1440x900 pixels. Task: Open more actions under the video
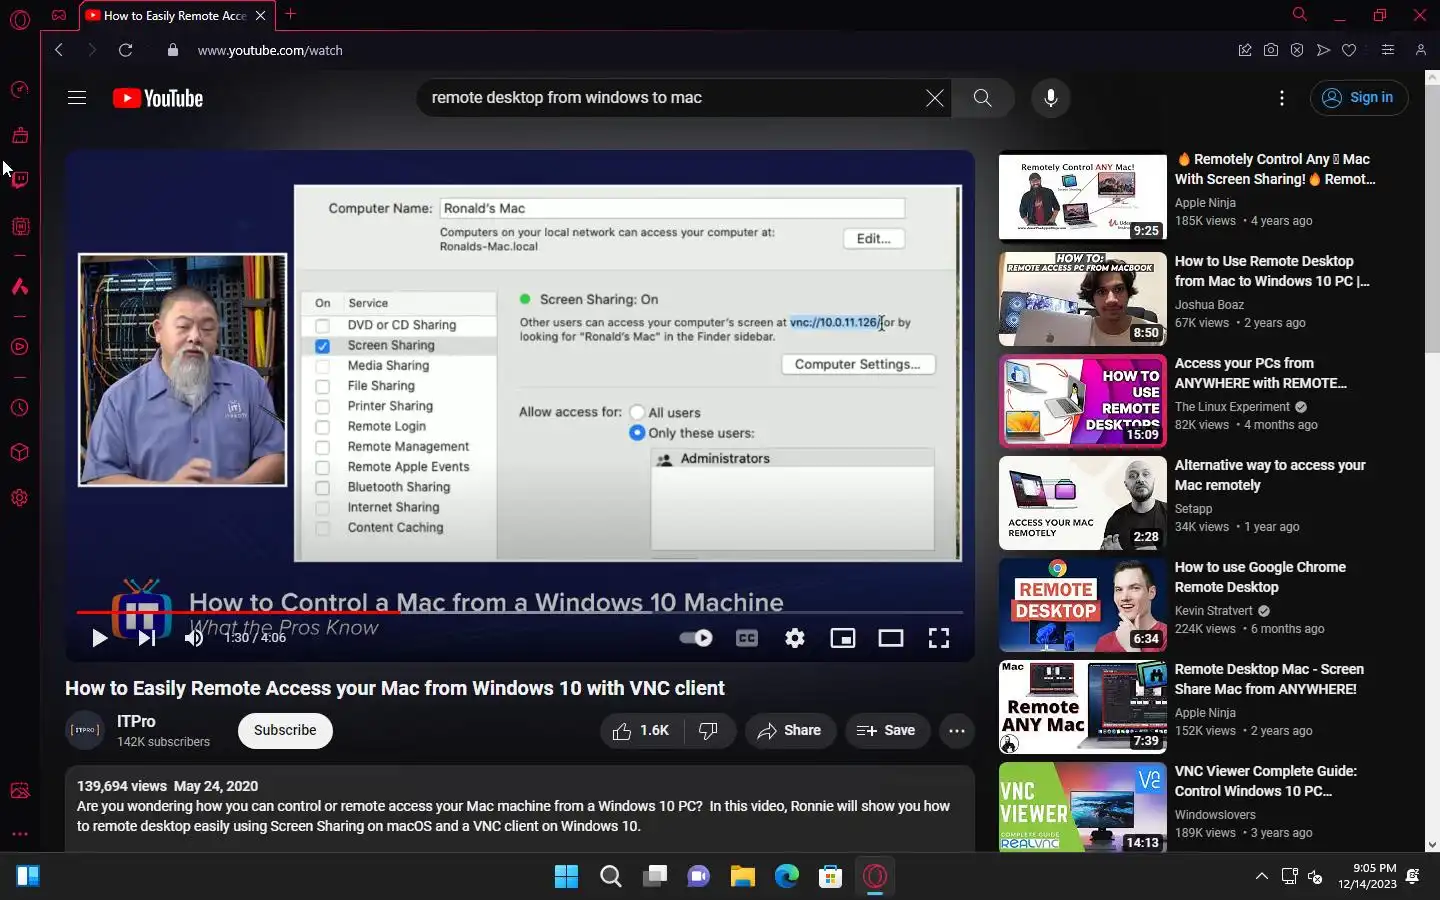pos(957,731)
